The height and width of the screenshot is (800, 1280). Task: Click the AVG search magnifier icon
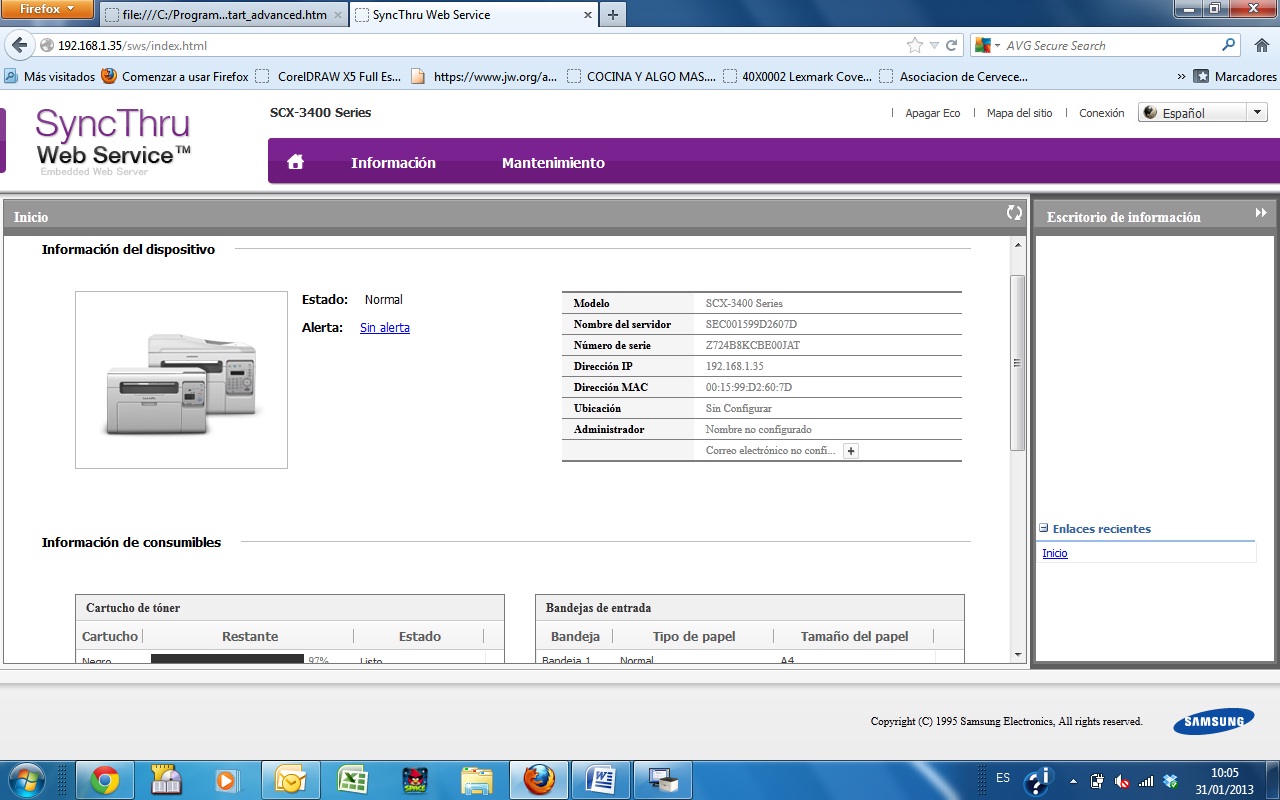1229,45
